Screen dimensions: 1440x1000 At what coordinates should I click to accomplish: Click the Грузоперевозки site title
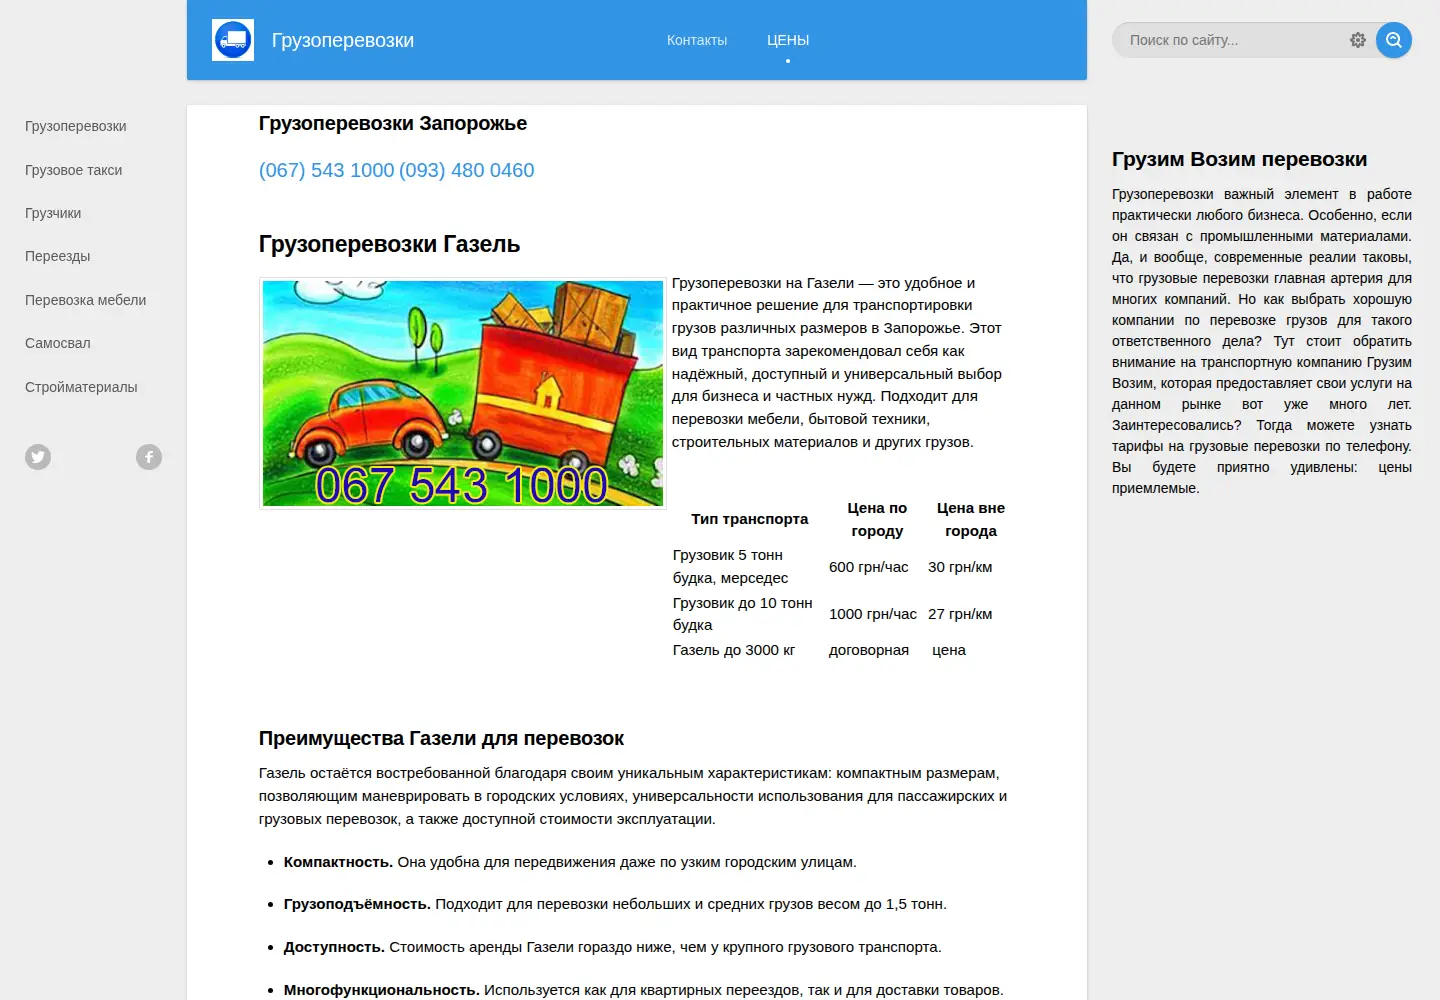coord(343,40)
